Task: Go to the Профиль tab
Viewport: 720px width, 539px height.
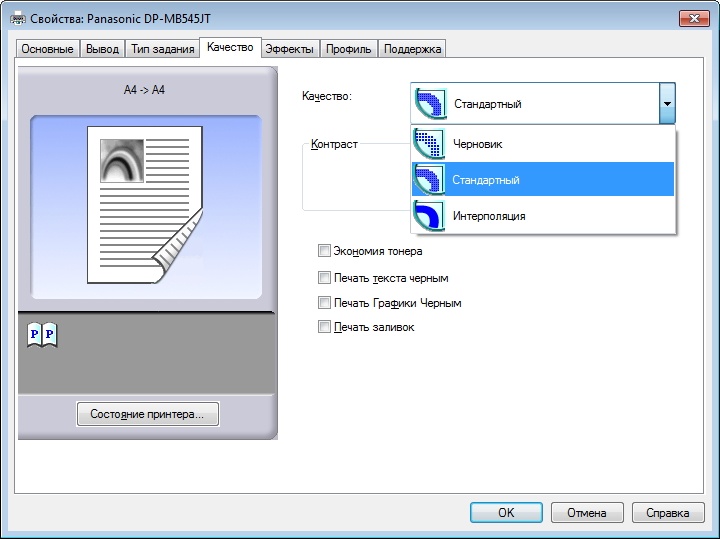Action: pos(349,49)
